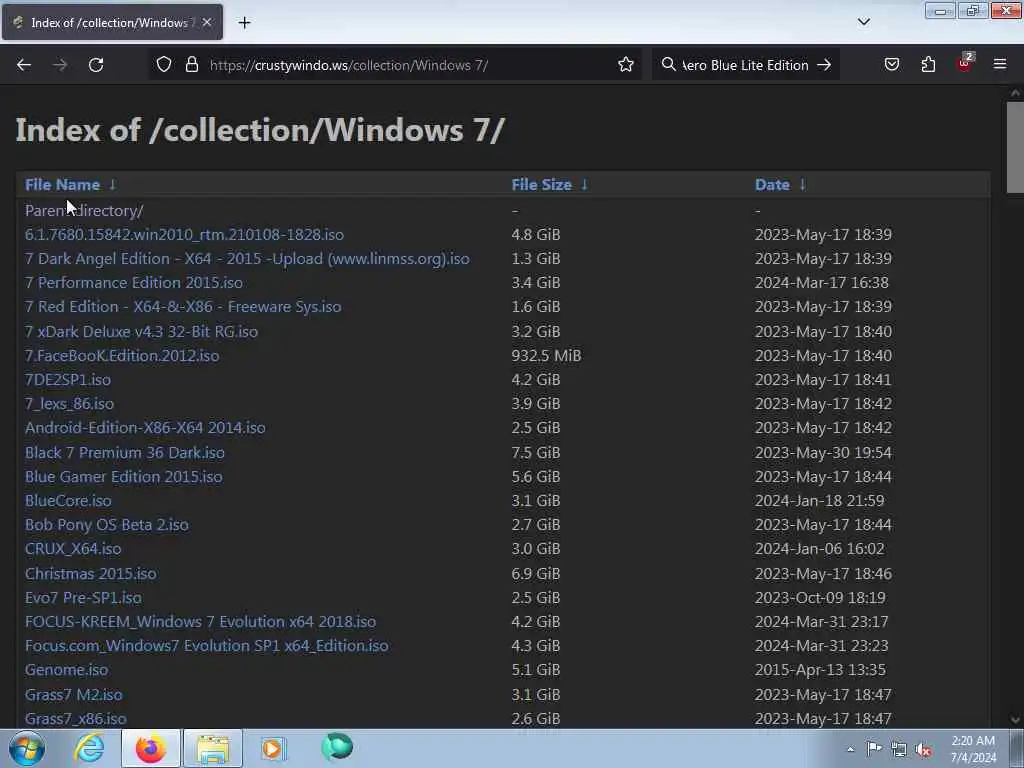Open the Action Center flag icon
Screen dimensions: 1024x768
coord(874,749)
